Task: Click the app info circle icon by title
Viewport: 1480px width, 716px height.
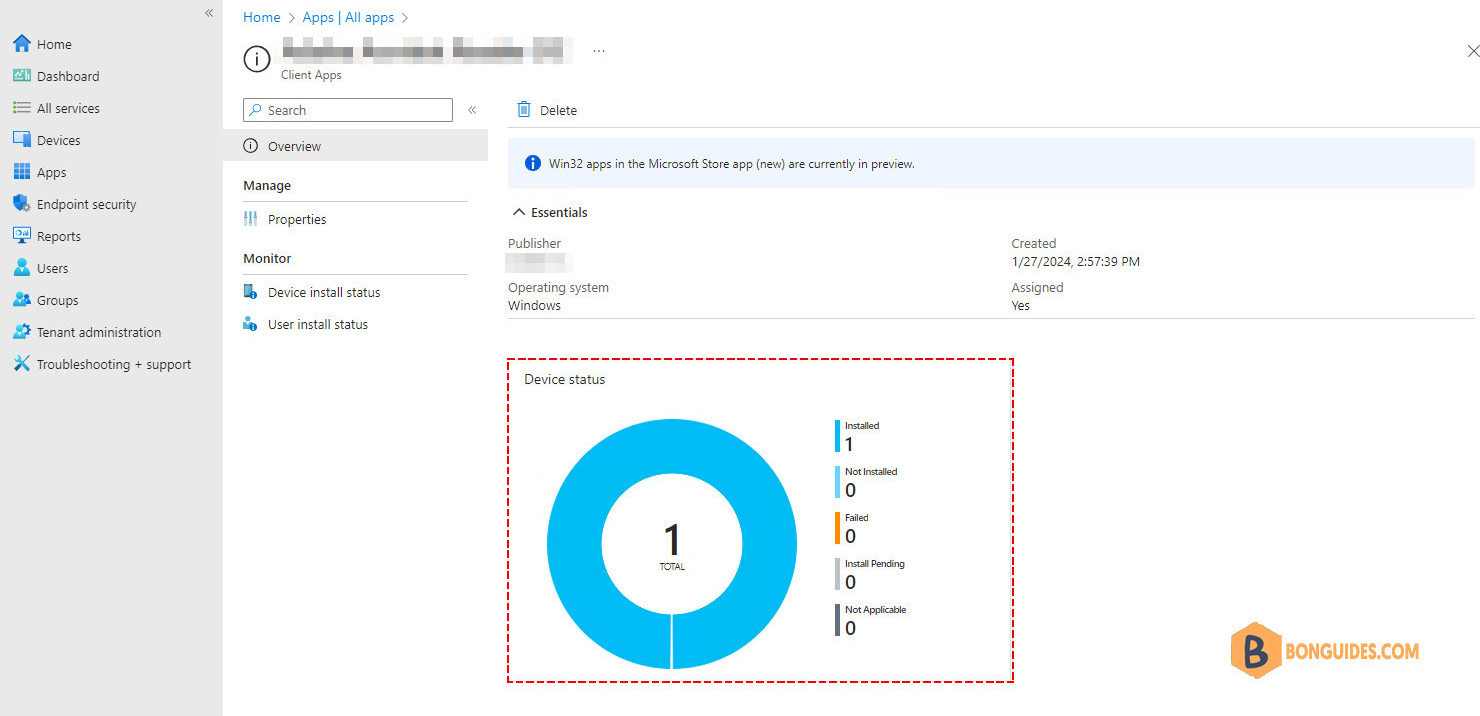Action: pyautogui.click(x=257, y=60)
